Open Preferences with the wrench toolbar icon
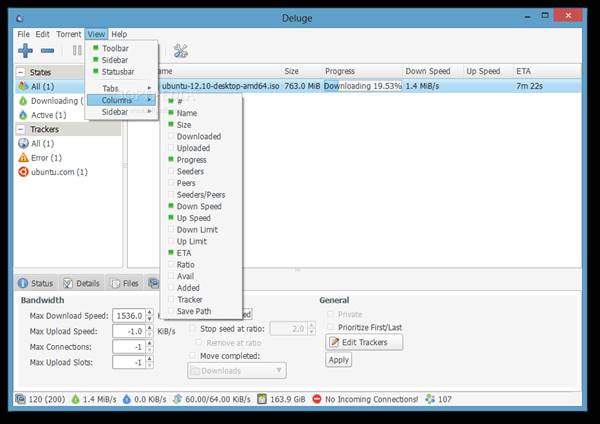This screenshot has width=600, height=424. click(181, 51)
